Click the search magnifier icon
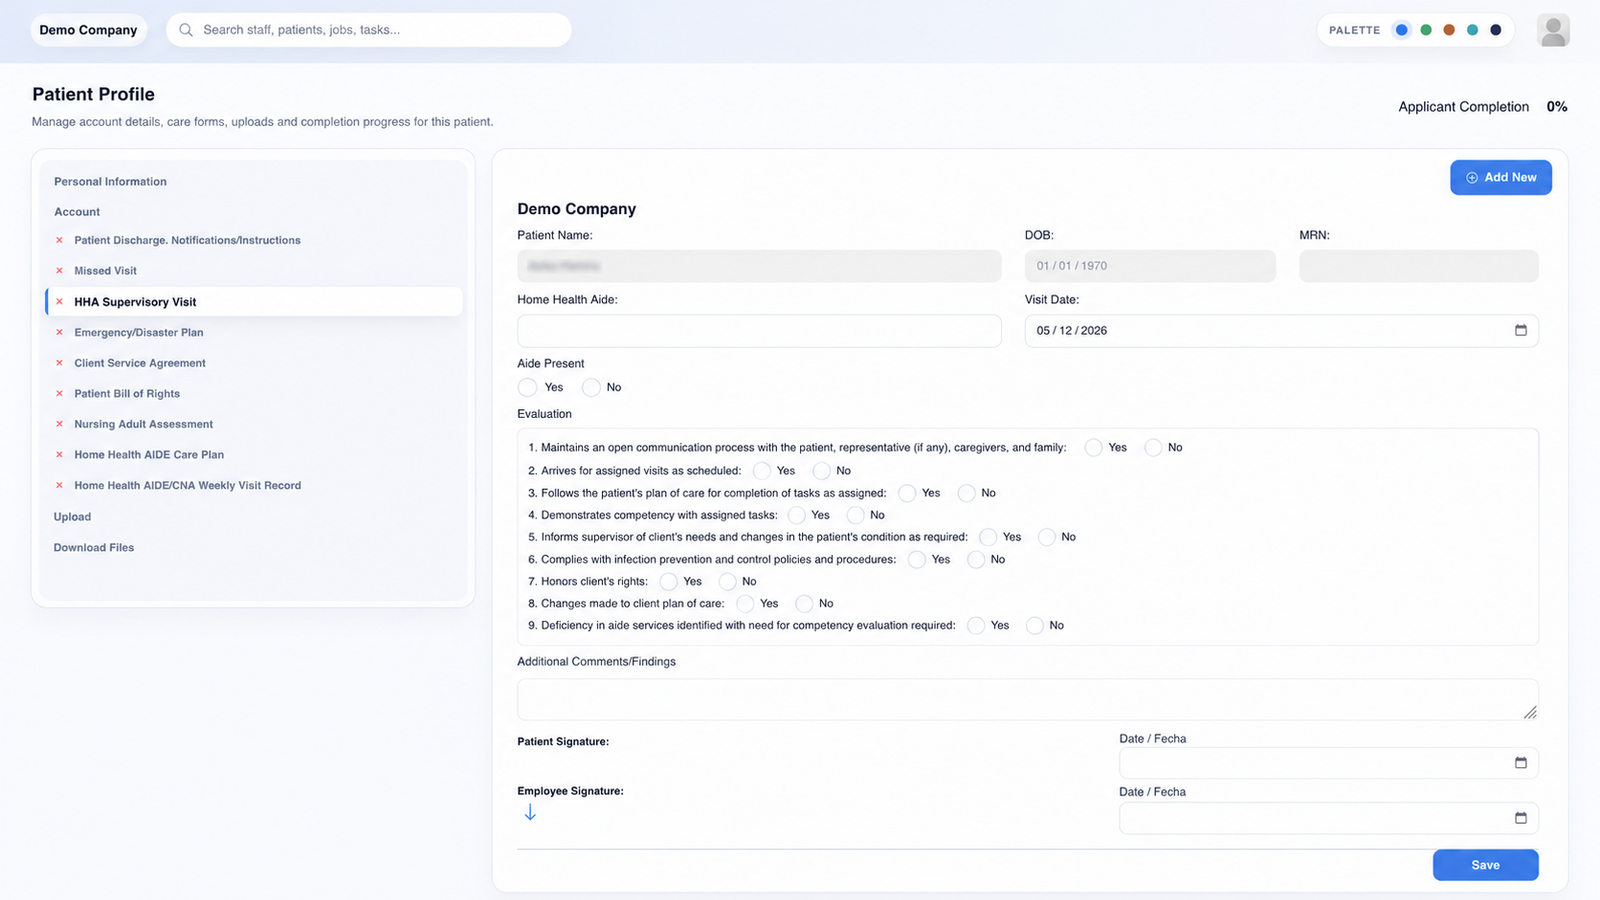Screen dimensions: 1600x900 [186, 30]
